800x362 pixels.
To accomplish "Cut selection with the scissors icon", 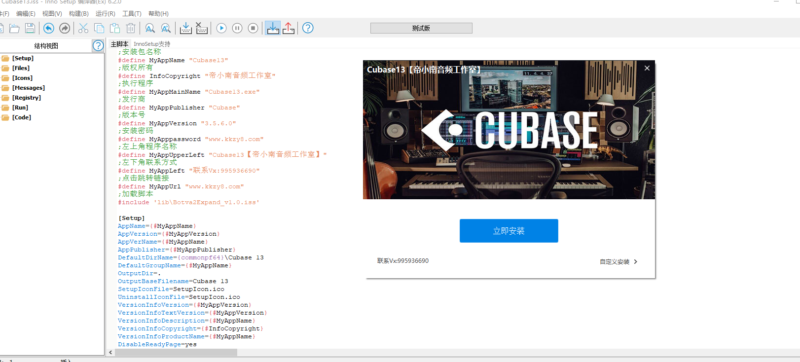I will coord(83,28).
